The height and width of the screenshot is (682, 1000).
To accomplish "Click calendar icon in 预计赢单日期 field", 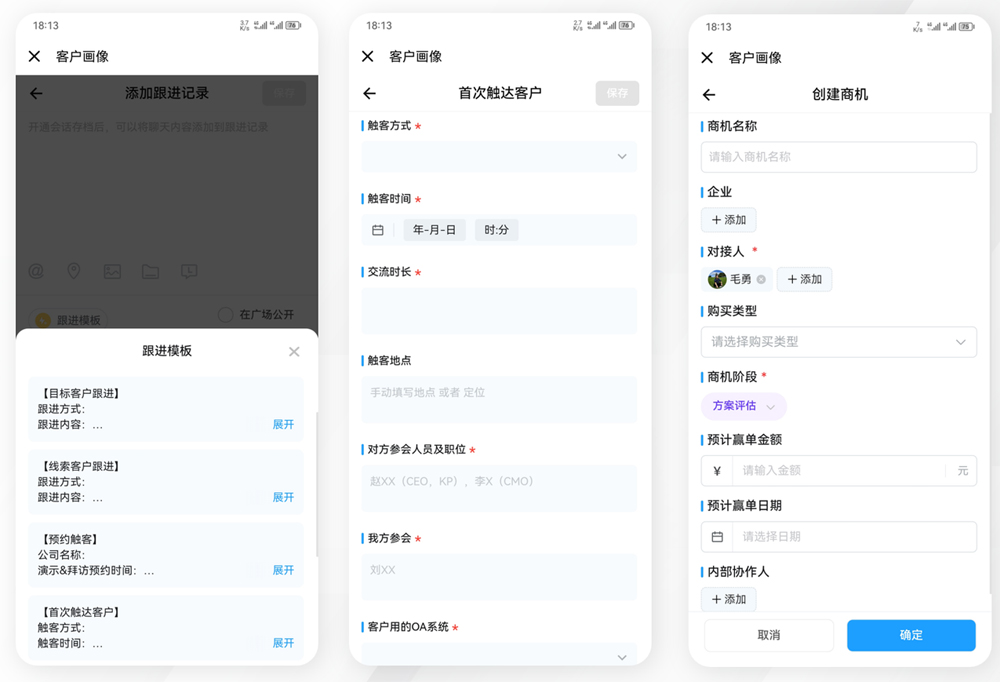I will point(717,537).
